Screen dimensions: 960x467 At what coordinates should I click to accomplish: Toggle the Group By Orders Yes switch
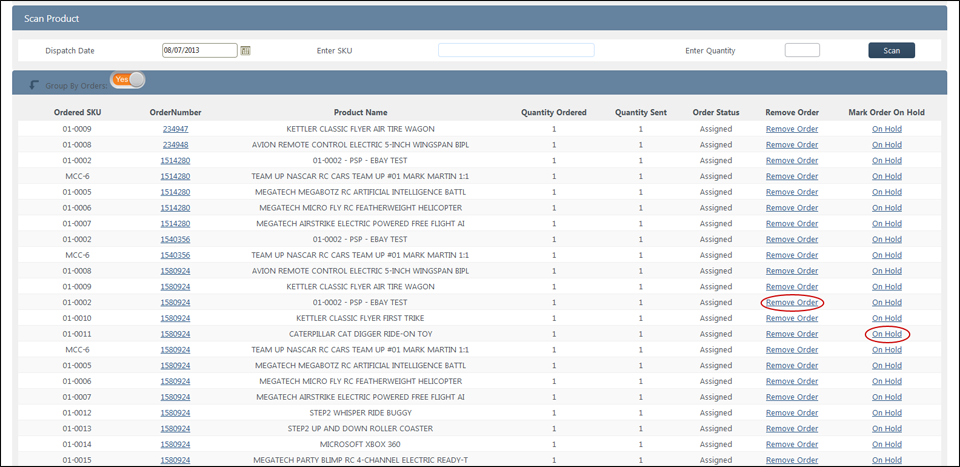[x=128, y=80]
